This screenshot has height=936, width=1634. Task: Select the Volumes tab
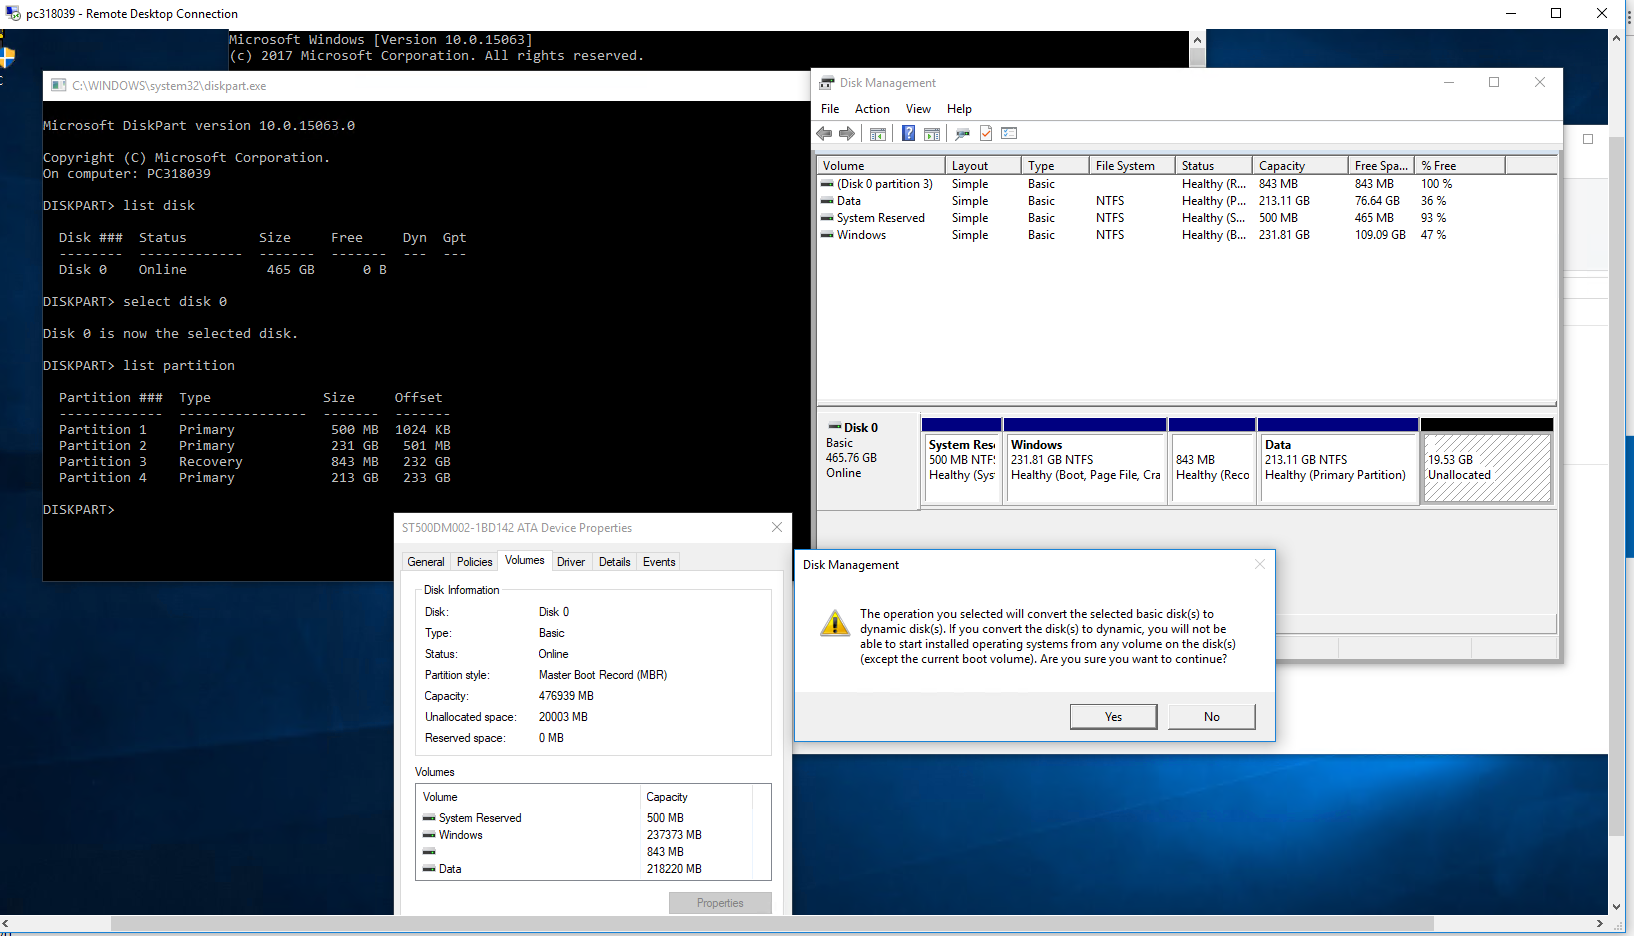click(525, 560)
